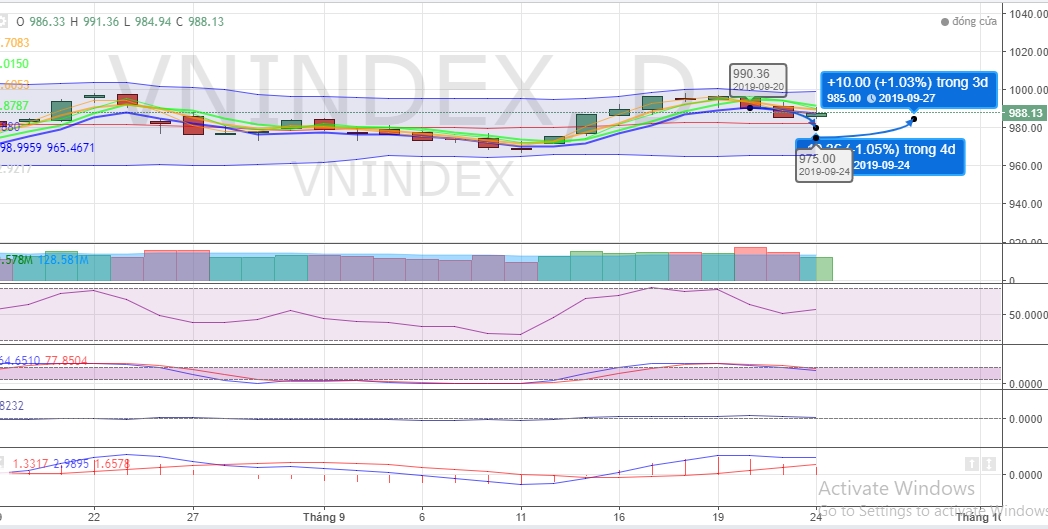Click the low value 984.94
This screenshot has height=529, width=1048.
click(x=152, y=22)
